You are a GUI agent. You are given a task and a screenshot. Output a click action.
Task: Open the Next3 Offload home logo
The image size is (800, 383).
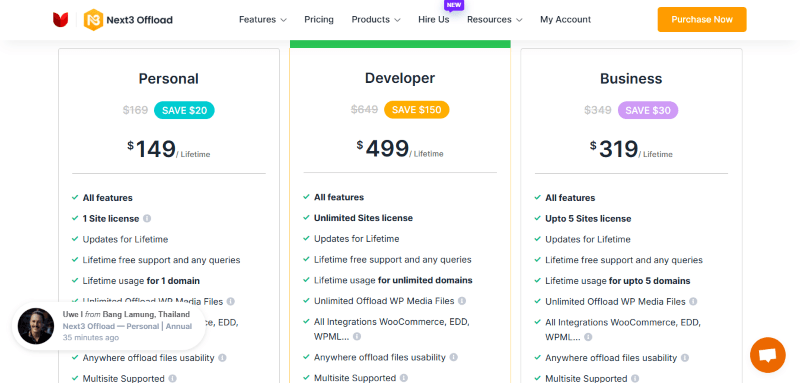pyautogui.click(x=128, y=20)
